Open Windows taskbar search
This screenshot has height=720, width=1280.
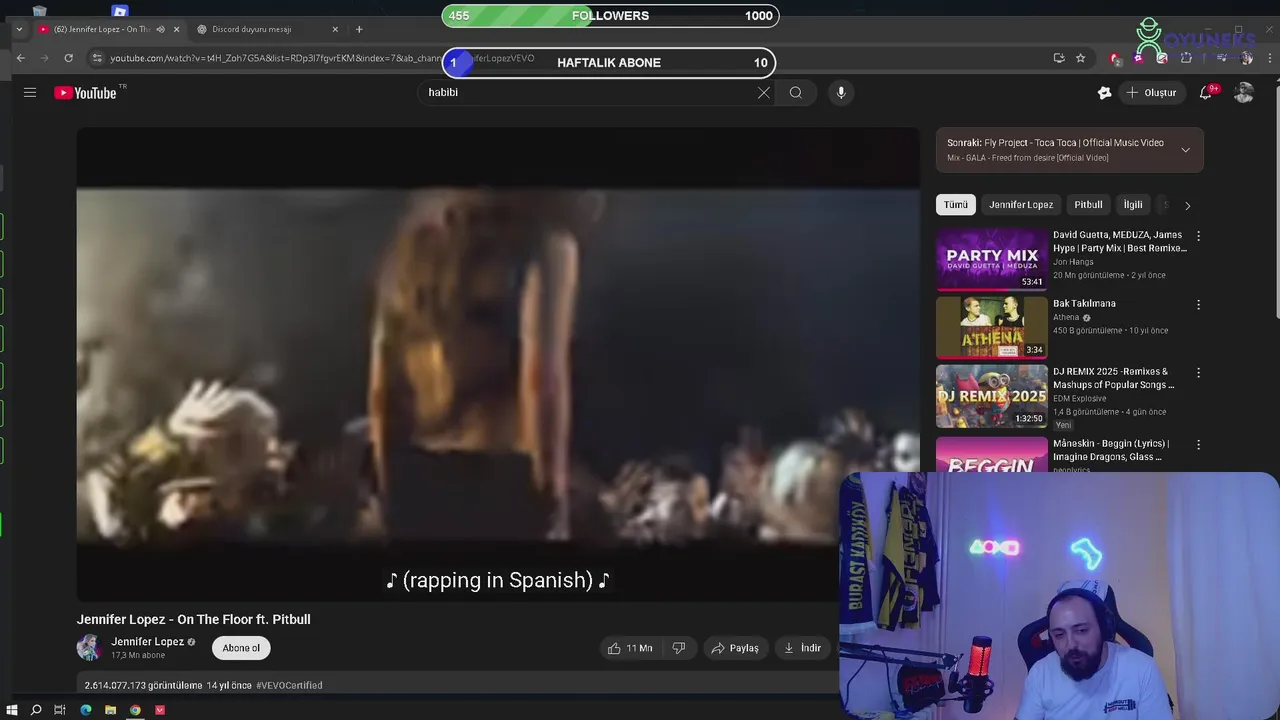pos(36,710)
